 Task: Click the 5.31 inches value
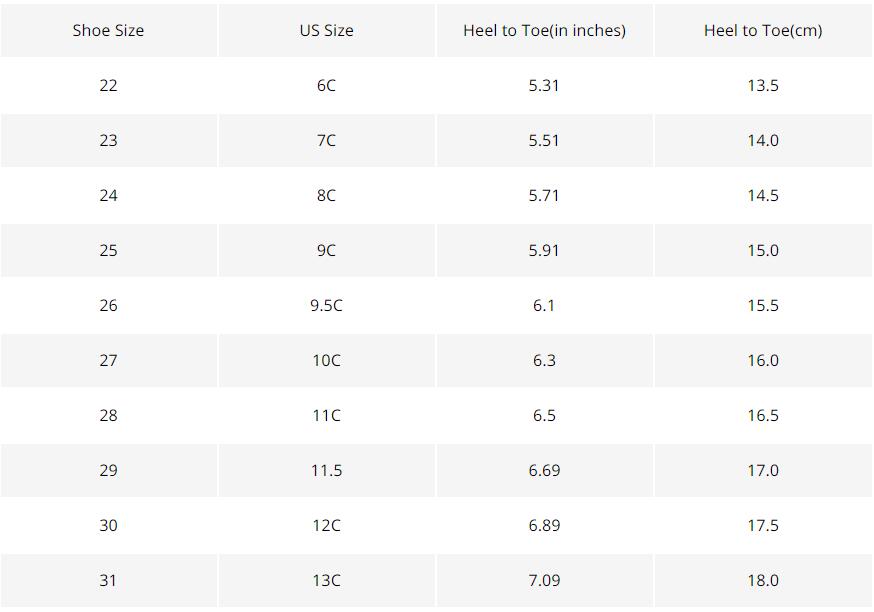point(544,85)
